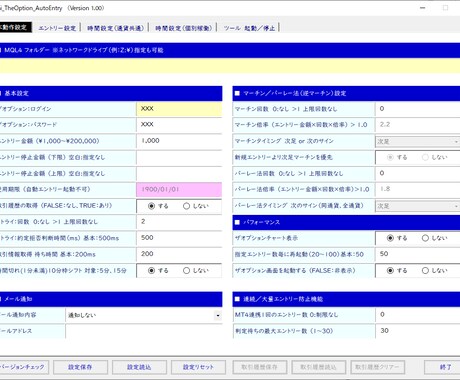Switch to the エントリー設定 tab
The width and height of the screenshot is (460, 380).
[57, 28]
